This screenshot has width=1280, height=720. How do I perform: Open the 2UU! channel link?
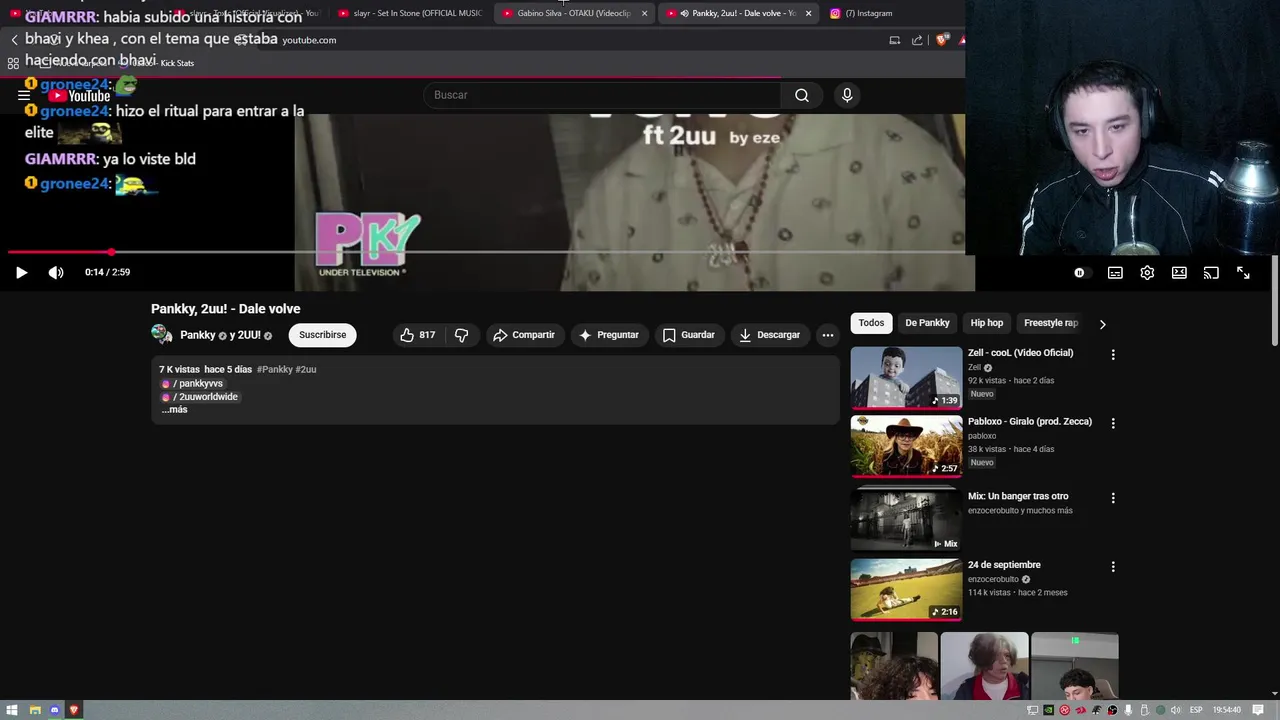[x=249, y=335]
